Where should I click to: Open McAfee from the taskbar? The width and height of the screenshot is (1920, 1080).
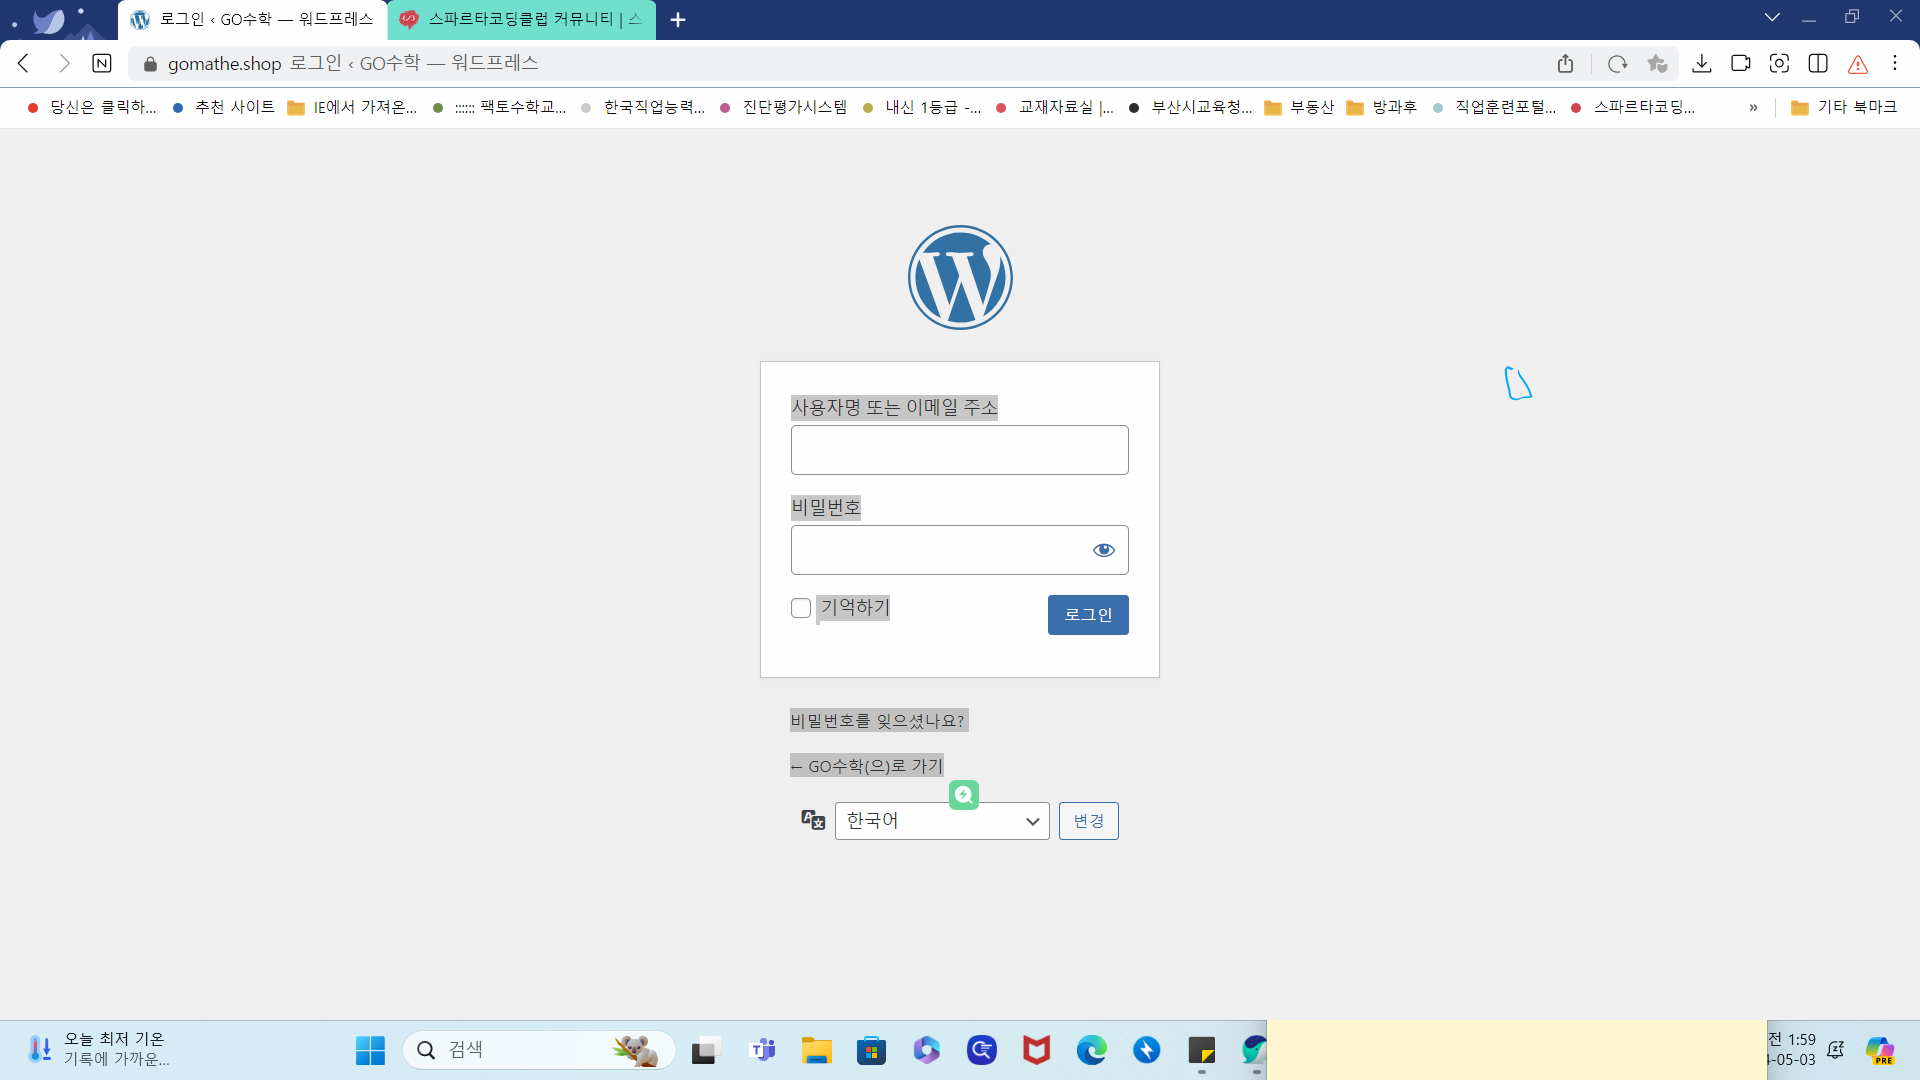1036,1050
